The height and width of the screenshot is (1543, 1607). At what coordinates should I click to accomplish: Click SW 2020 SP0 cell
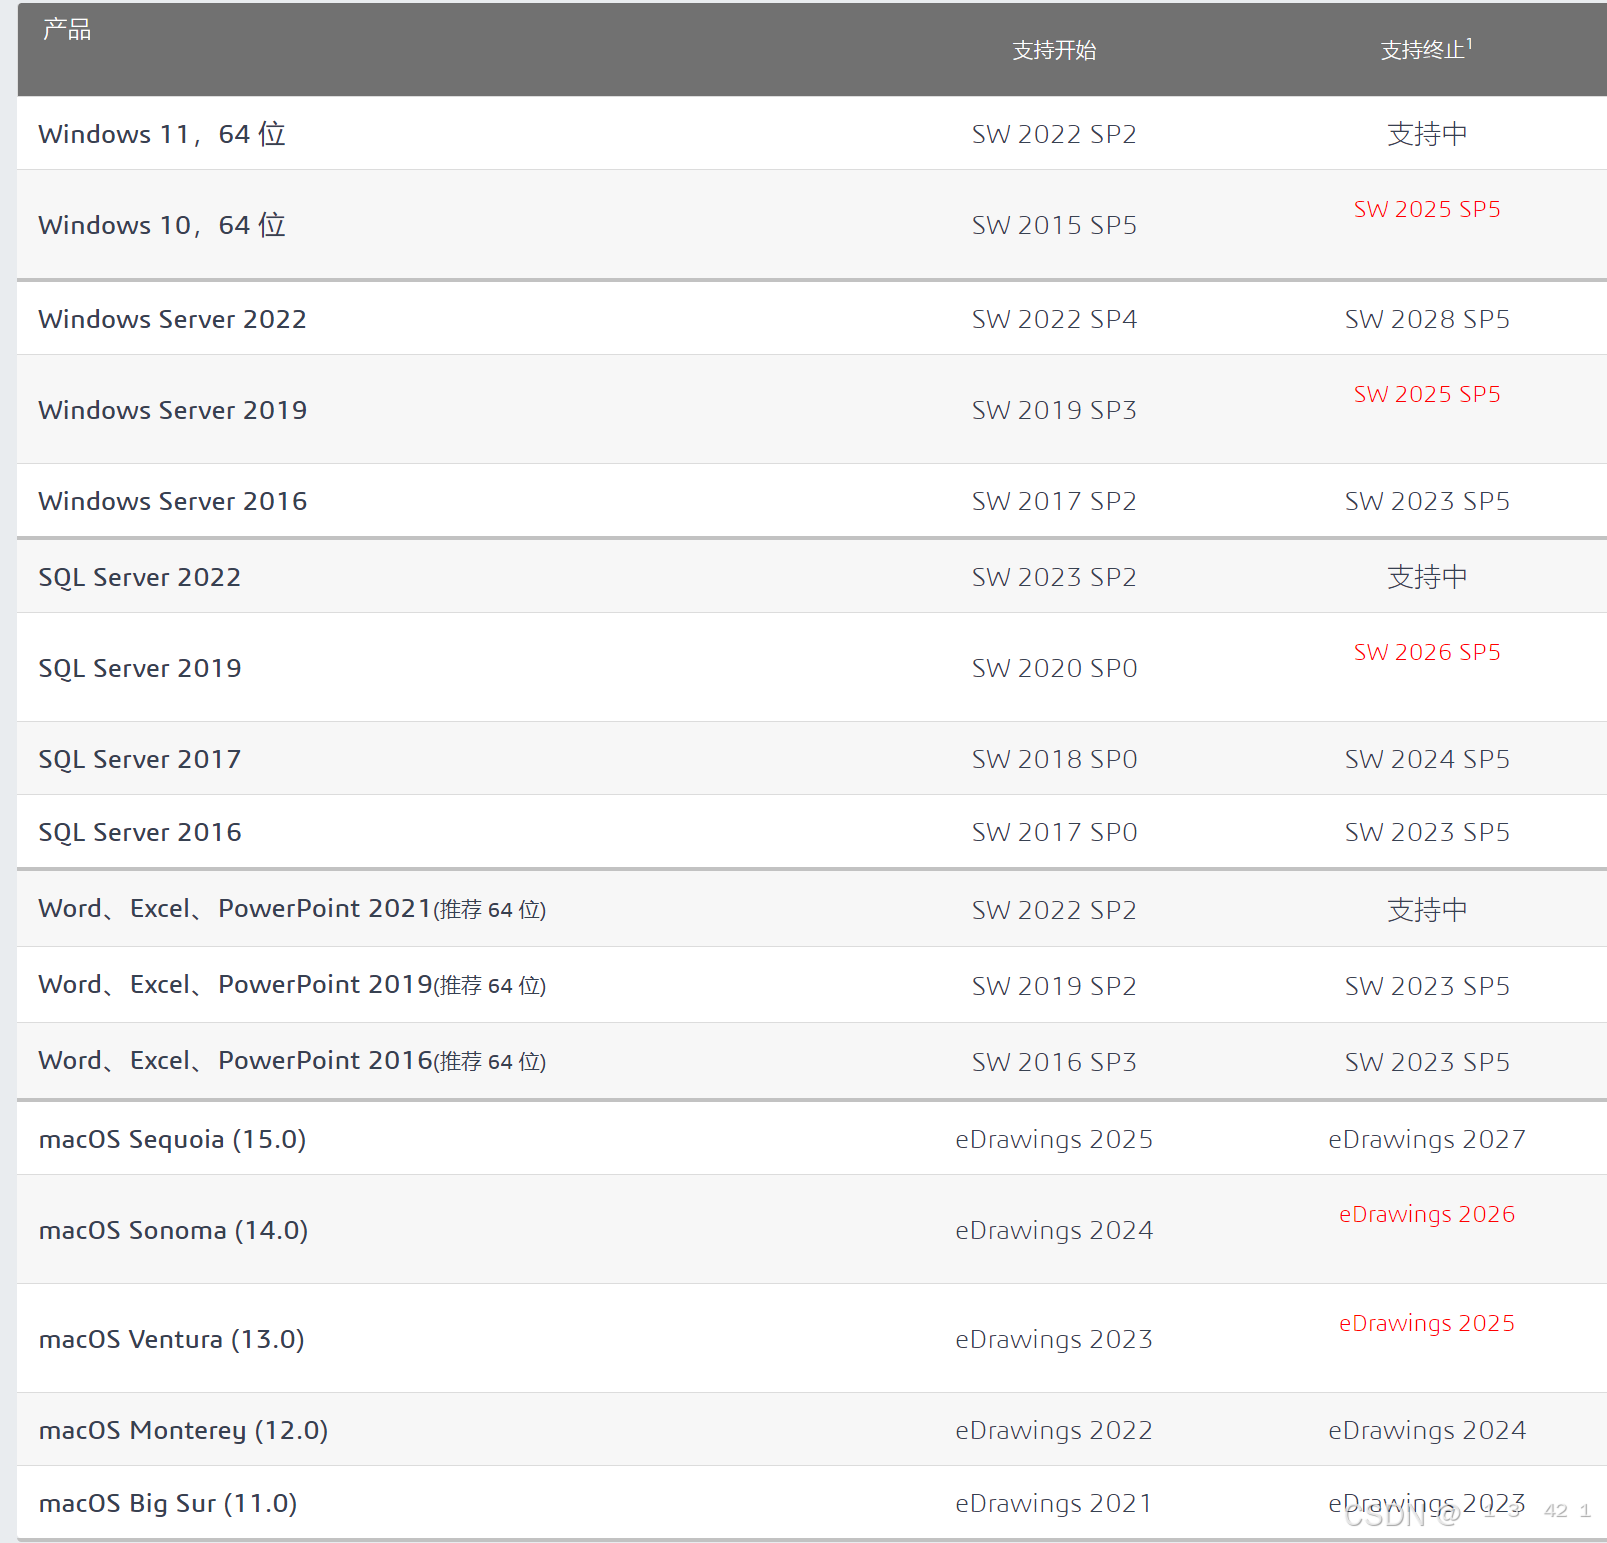pos(1054,668)
